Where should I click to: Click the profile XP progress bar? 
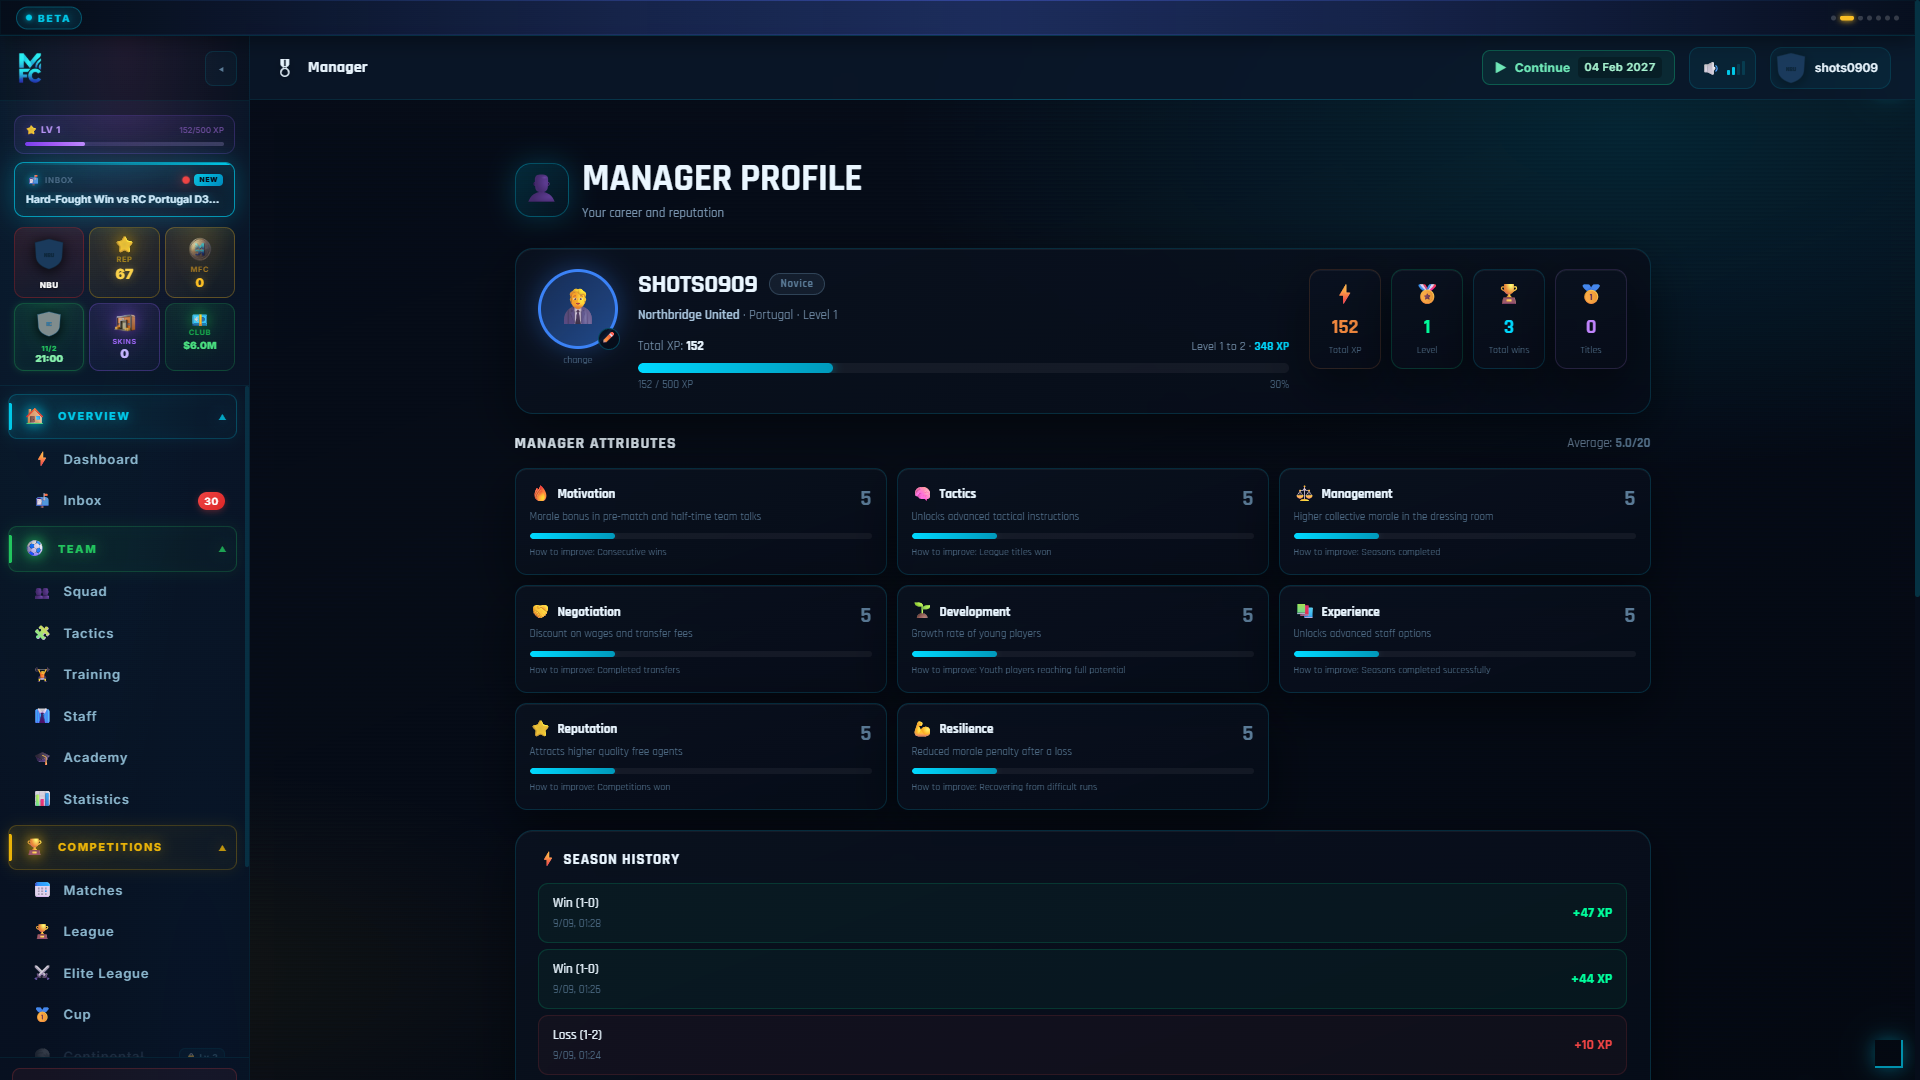[x=963, y=368]
